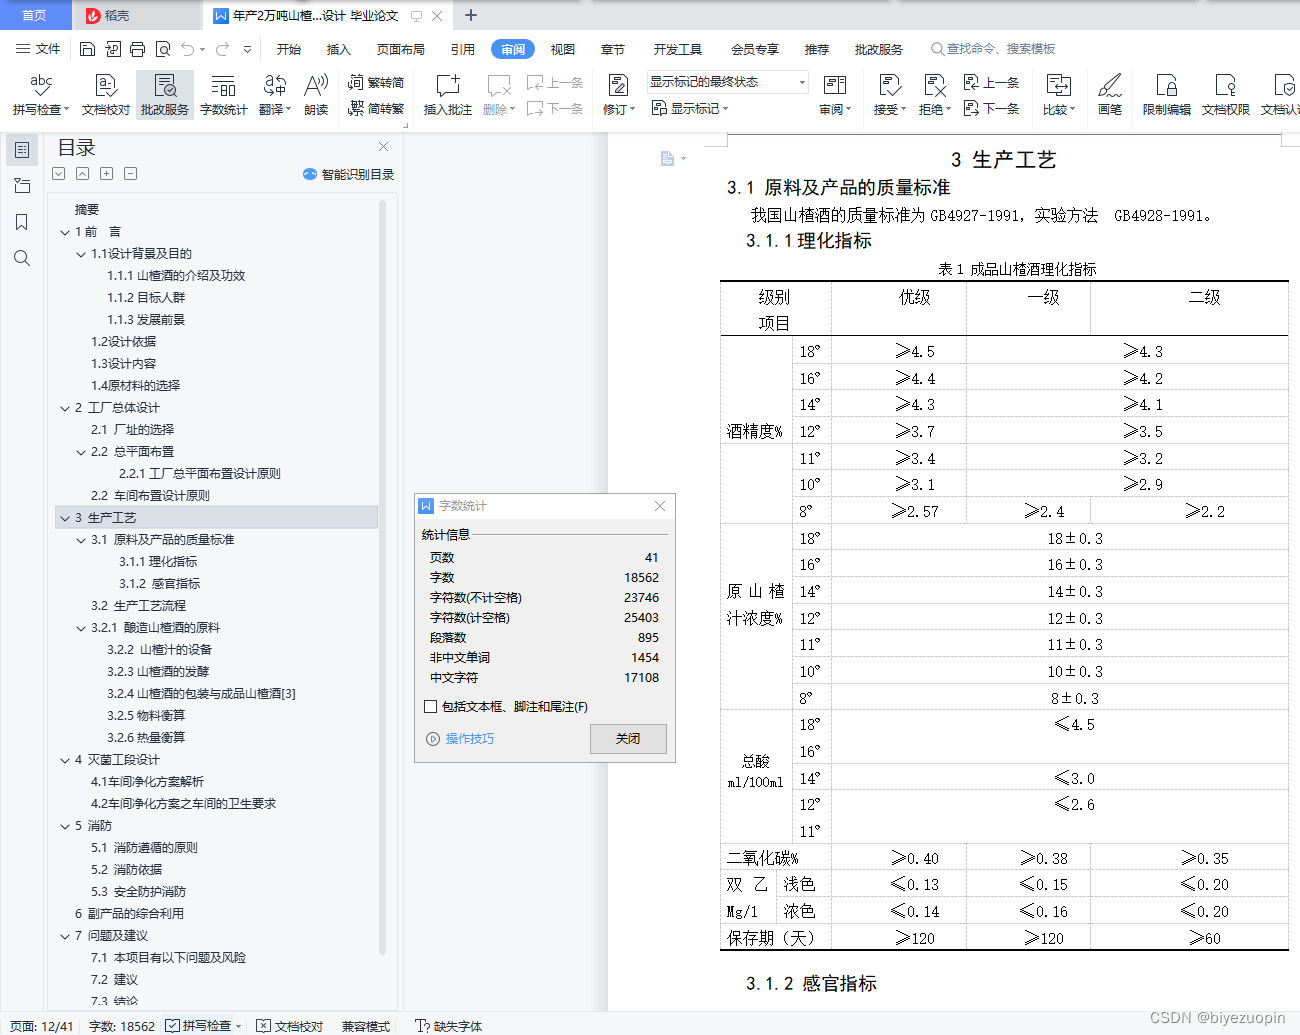Click the 朗读 read aloud icon
Image resolution: width=1300 pixels, height=1035 pixels.
[316, 95]
